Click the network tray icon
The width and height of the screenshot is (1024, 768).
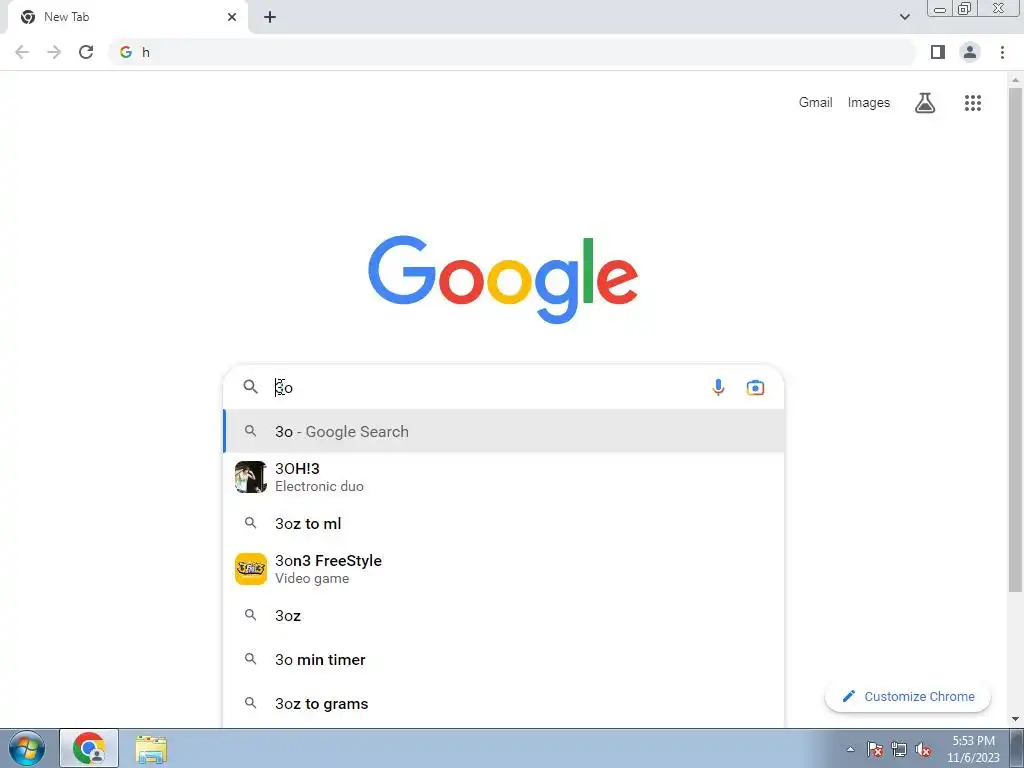899,749
